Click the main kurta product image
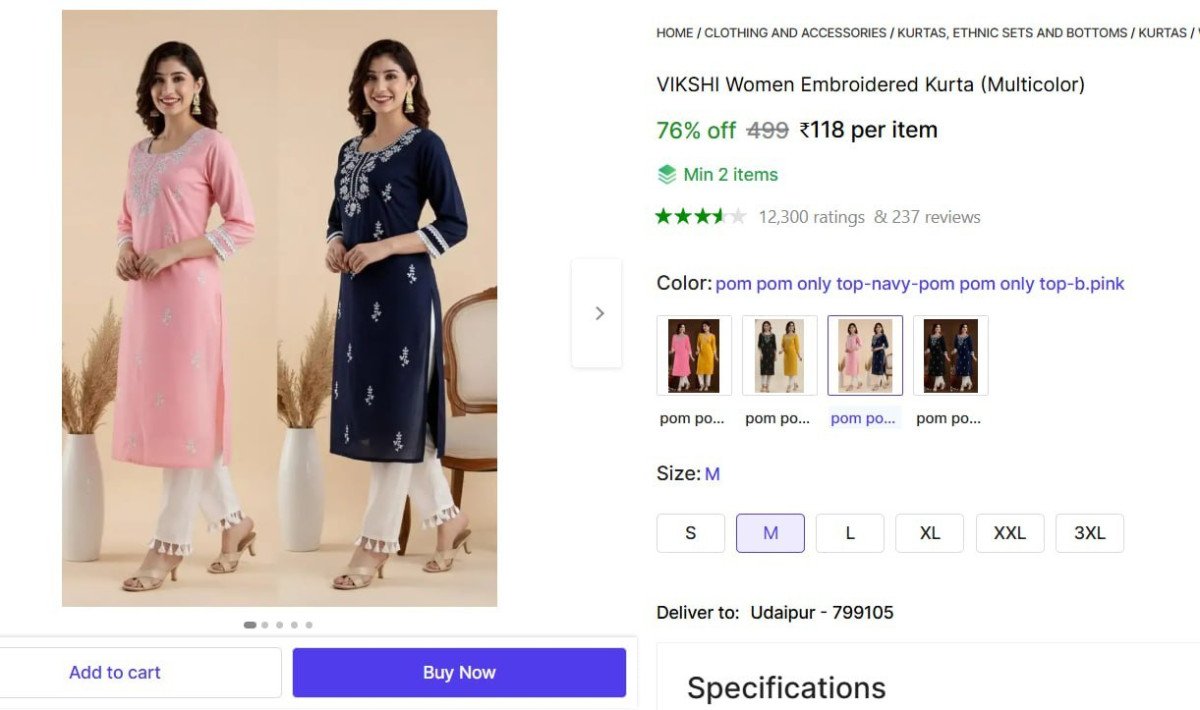Screen dimensions: 1200x710 click(x=279, y=308)
